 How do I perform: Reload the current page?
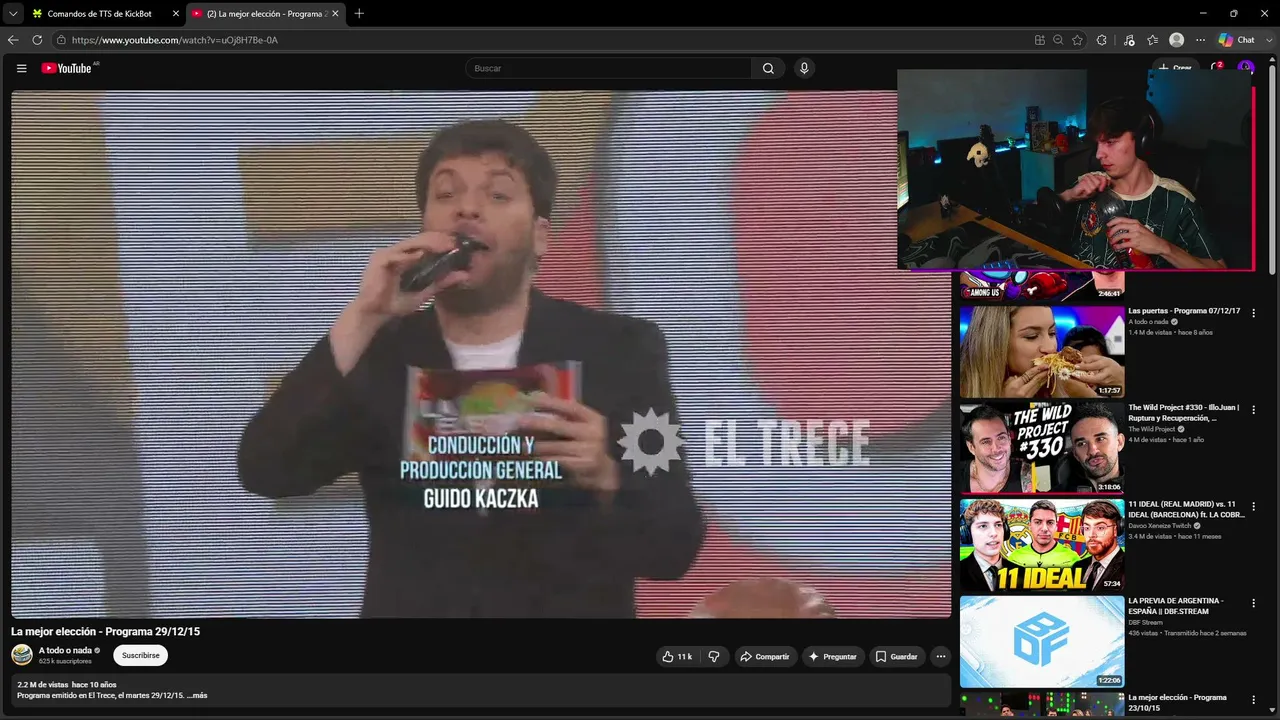pyautogui.click(x=37, y=40)
